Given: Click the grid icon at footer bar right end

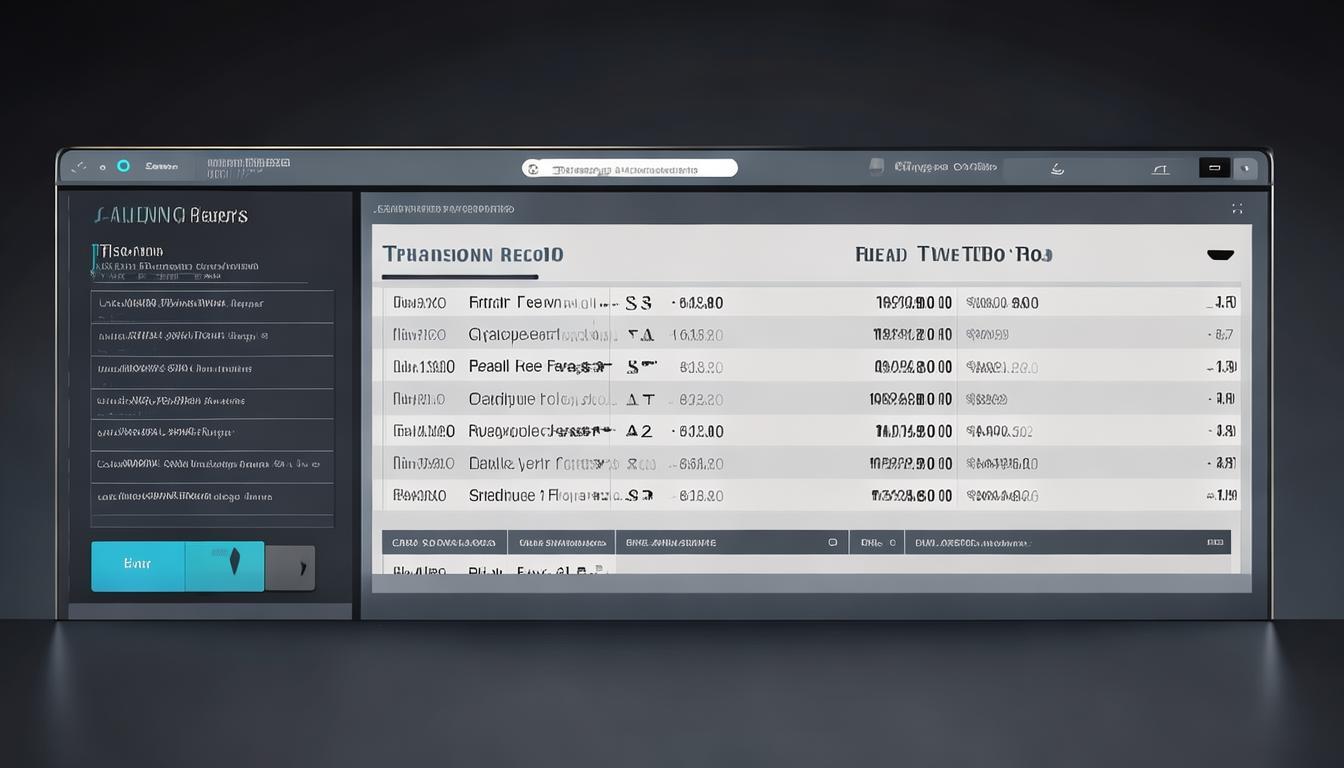Looking at the screenshot, I should 1215,543.
